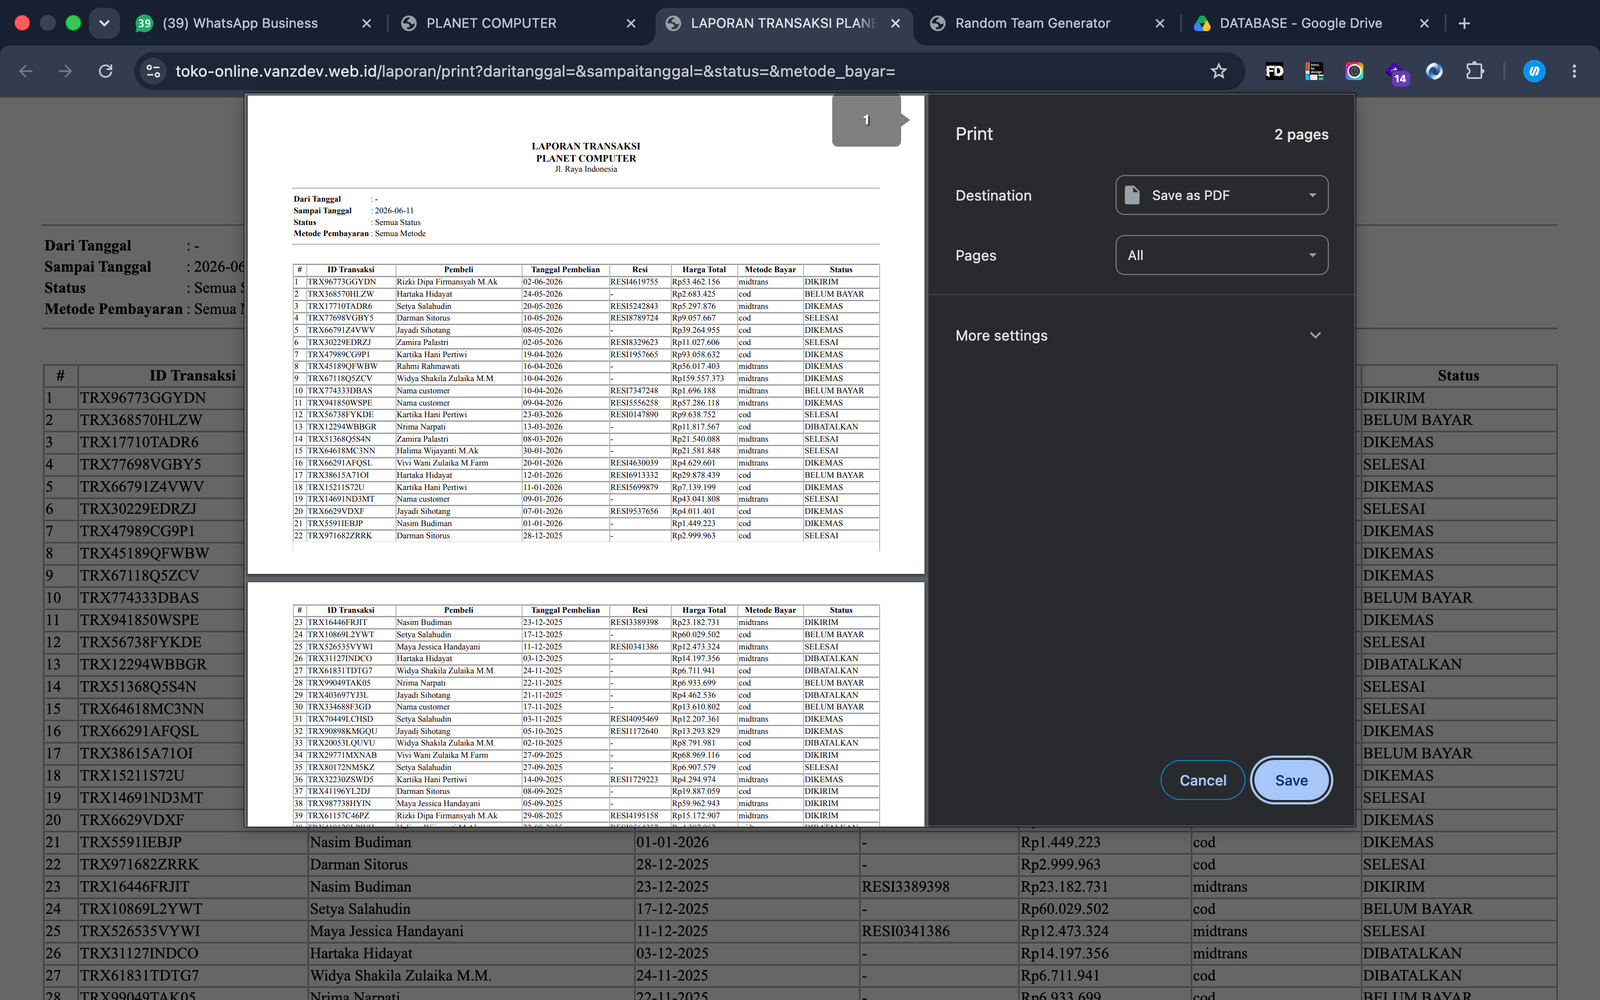Viewport: 1600px width, 1000px height.
Task: Open Chrome three-dot menu
Action: (1574, 71)
